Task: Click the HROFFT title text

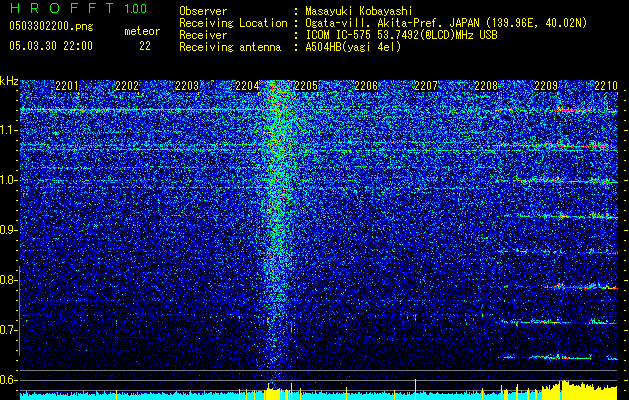Action: (62, 8)
